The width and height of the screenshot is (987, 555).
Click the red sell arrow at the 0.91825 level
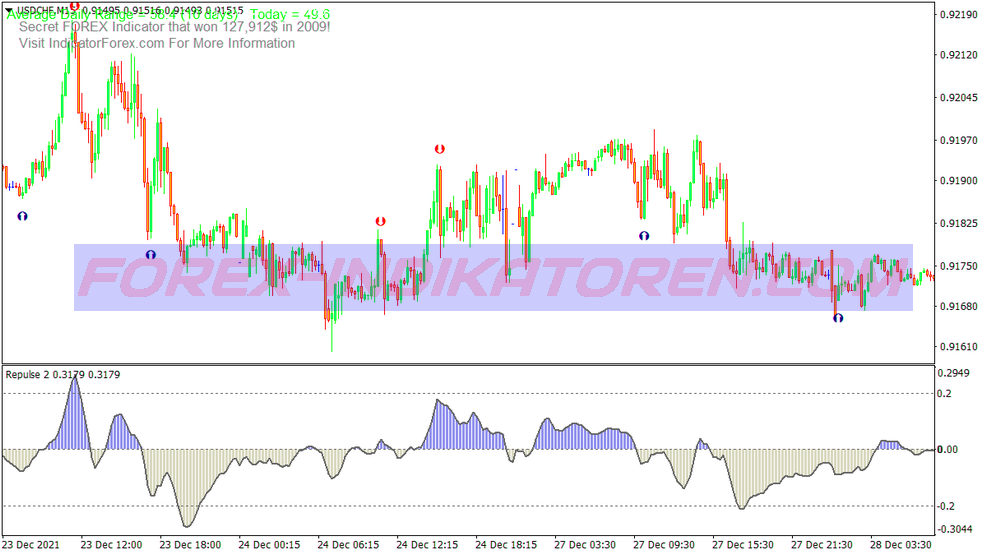click(380, 221)
